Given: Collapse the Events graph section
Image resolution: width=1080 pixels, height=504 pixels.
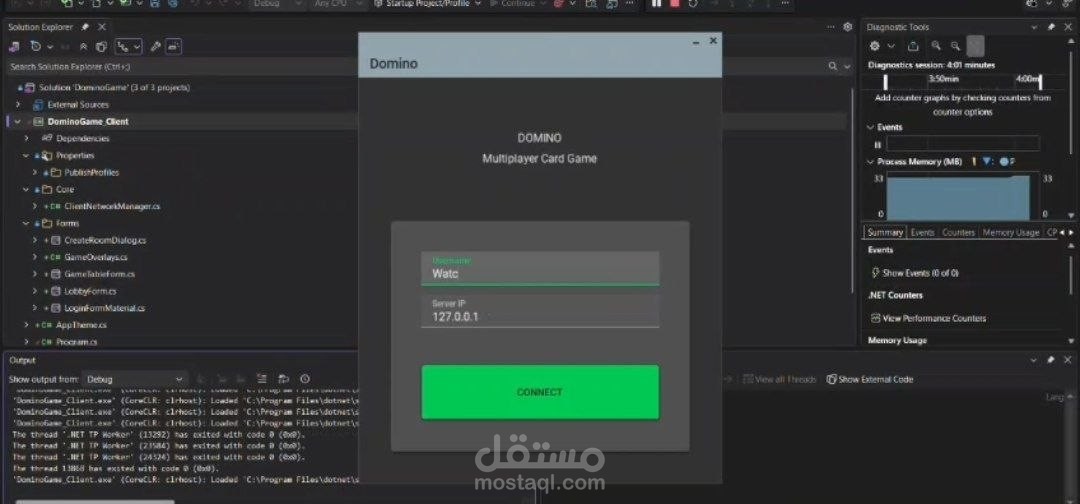Looking at the screenshot, I should (871, 127).
